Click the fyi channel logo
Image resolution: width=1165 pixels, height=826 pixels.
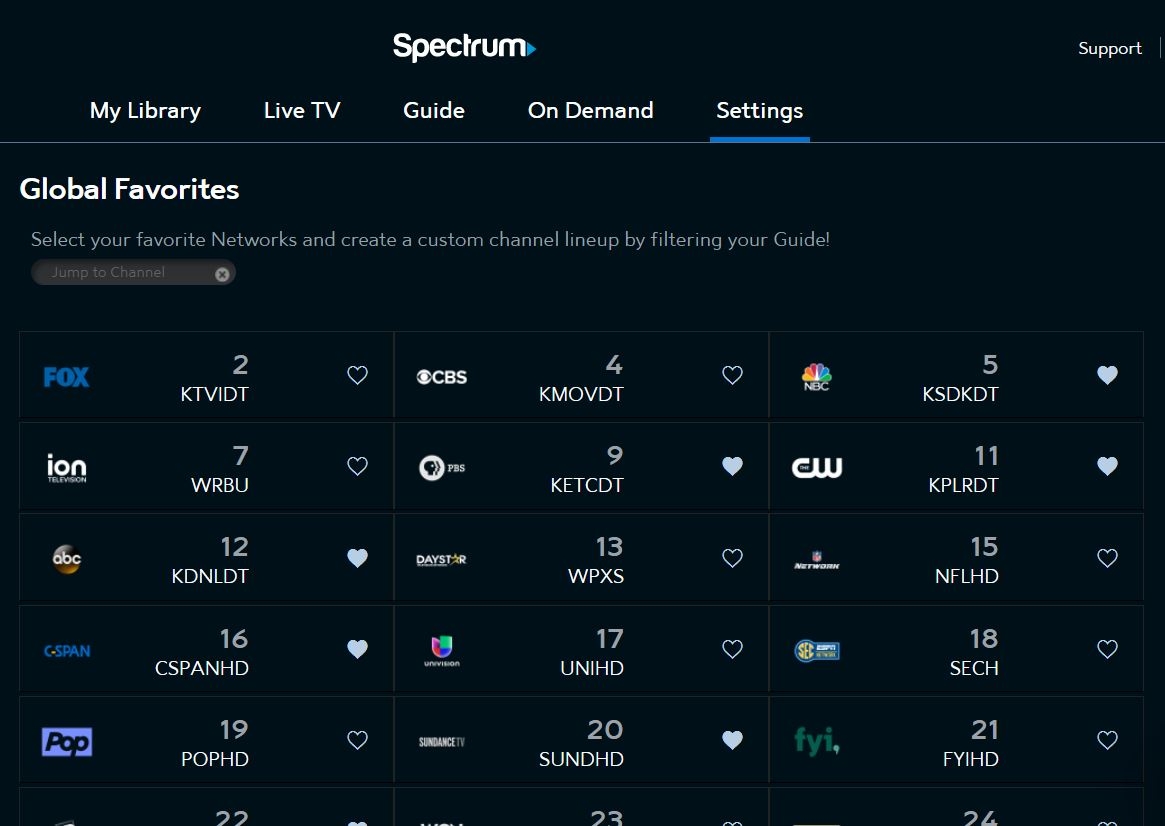(x=818, y=741)
